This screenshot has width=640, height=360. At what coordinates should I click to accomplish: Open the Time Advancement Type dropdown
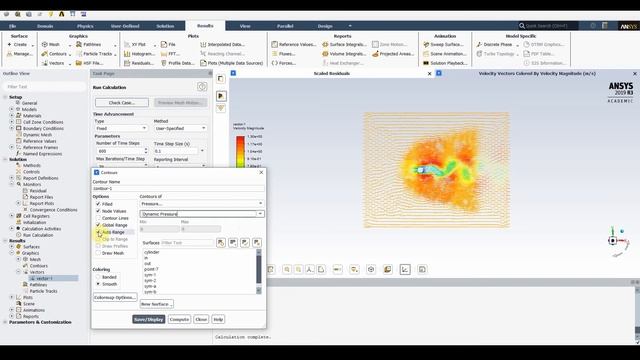[x=121, y=128]
